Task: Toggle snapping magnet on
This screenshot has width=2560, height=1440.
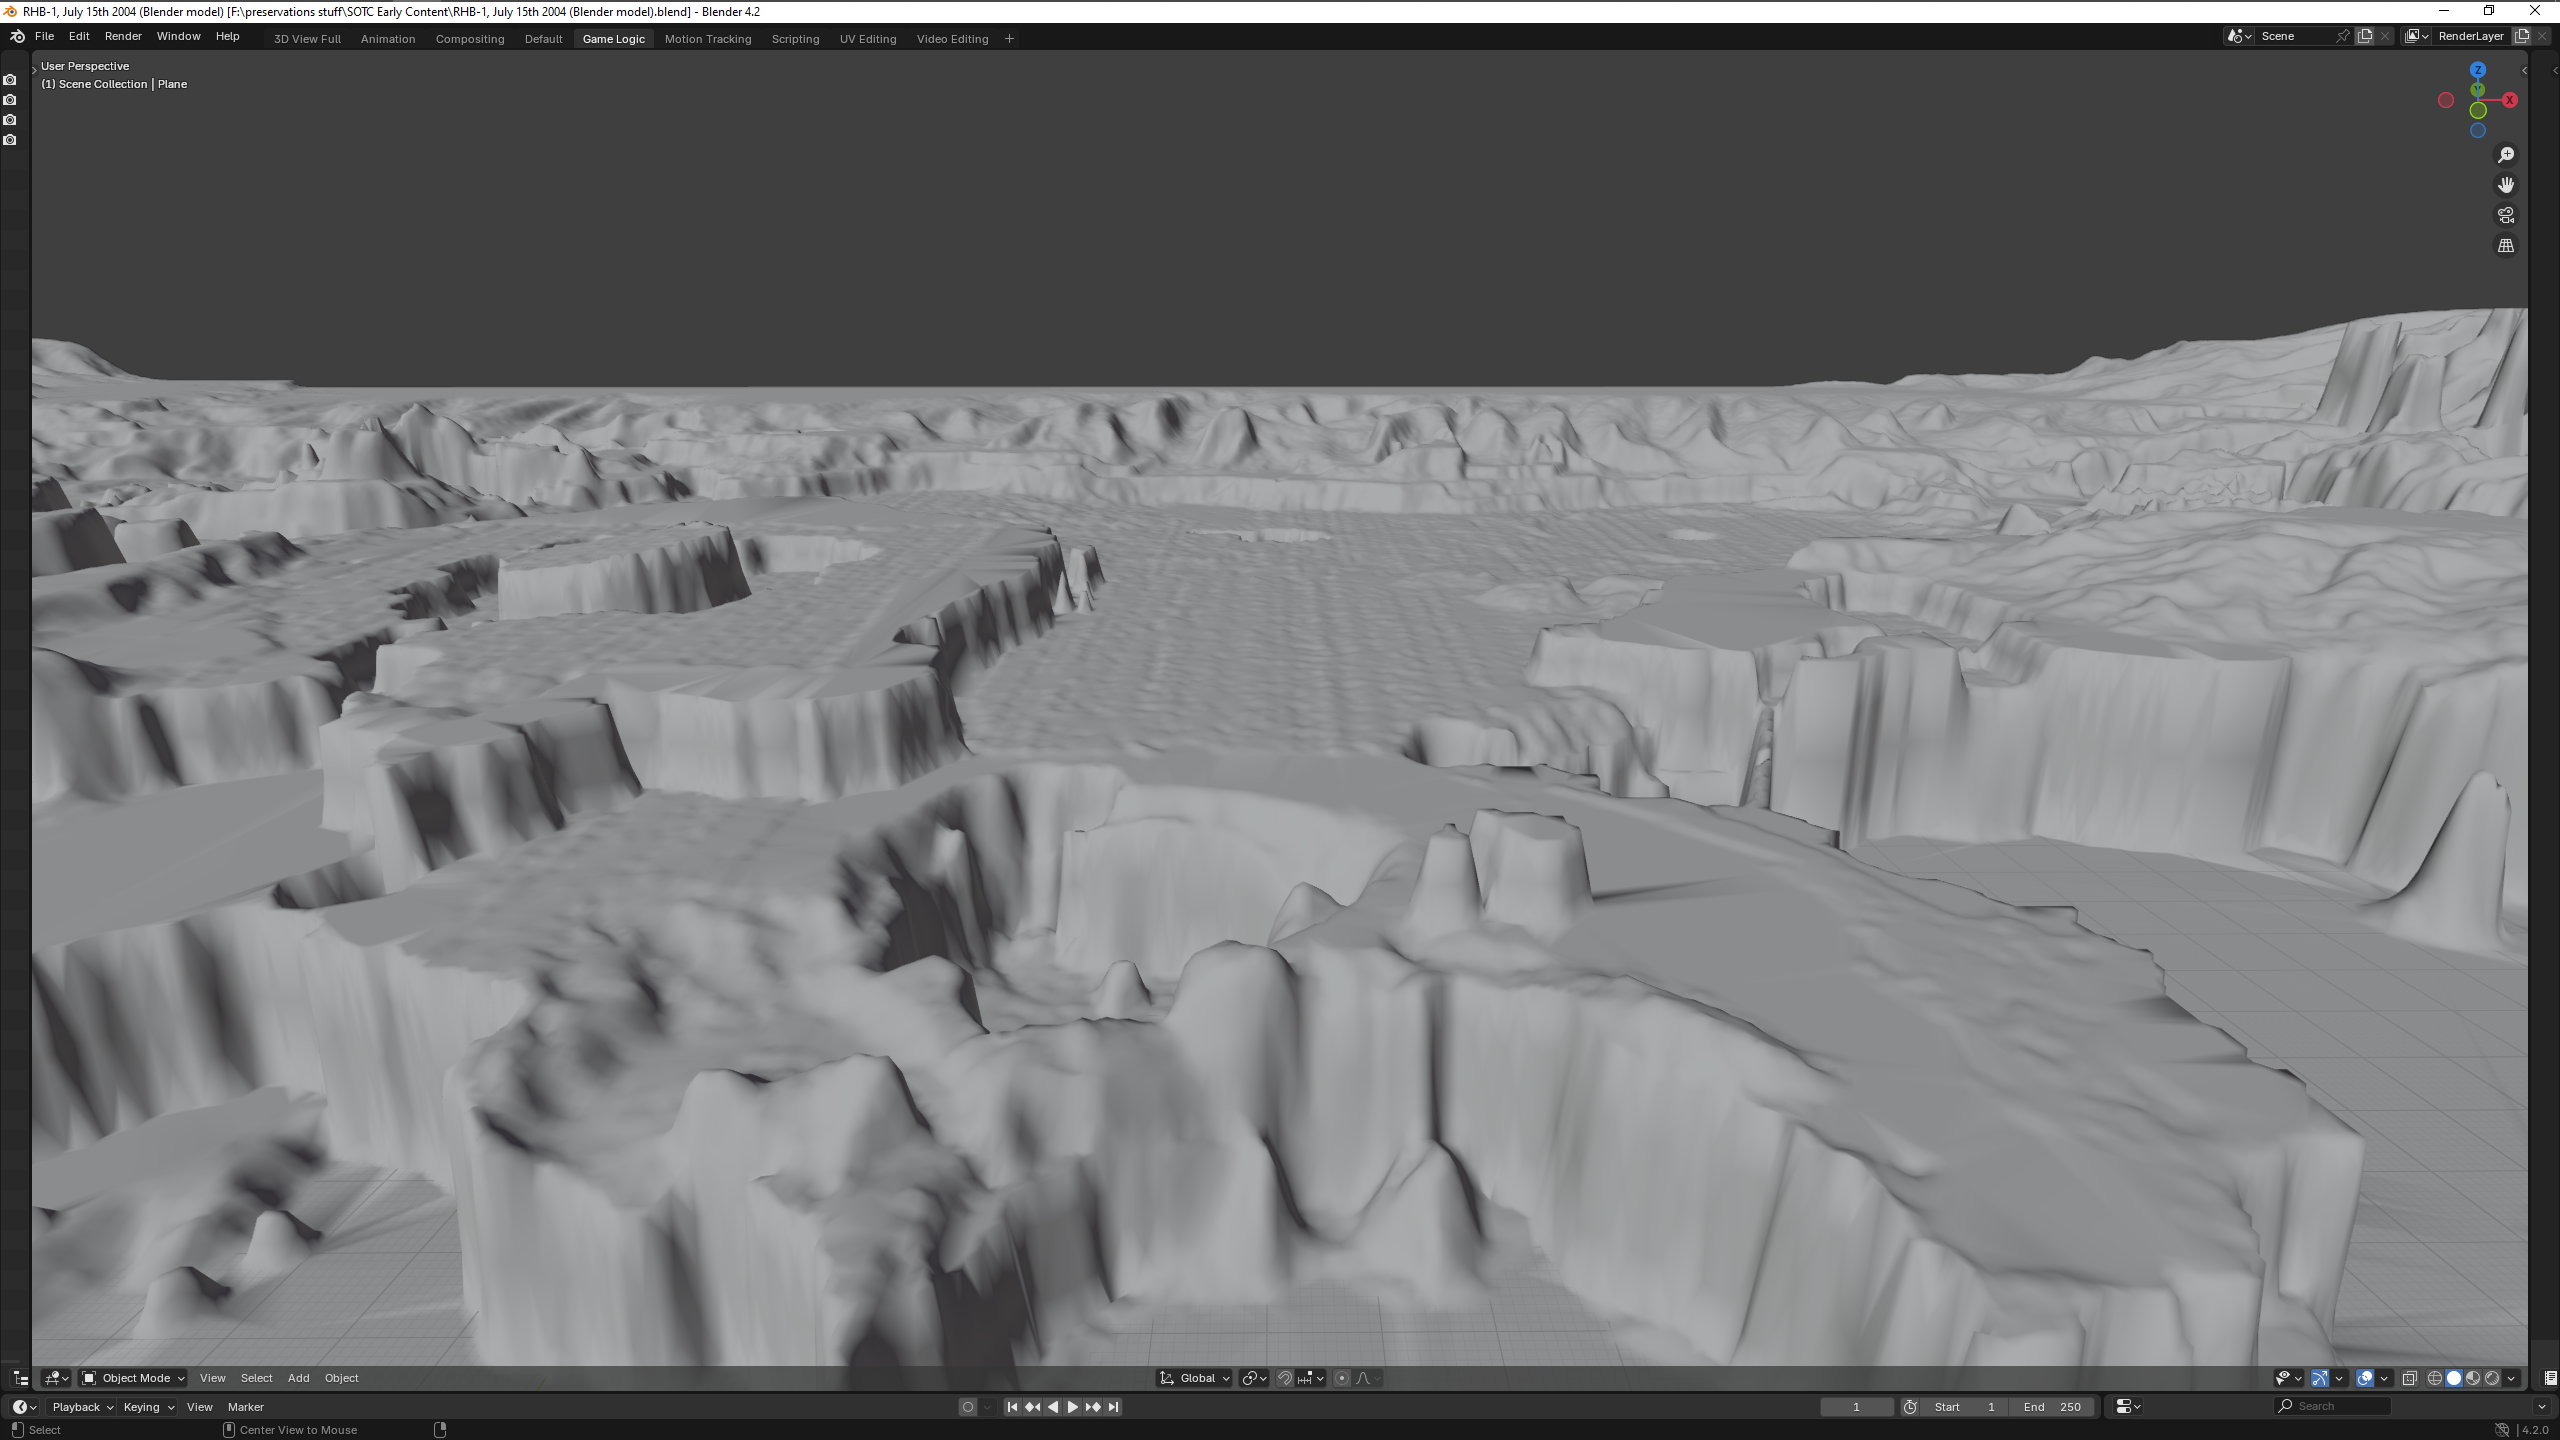Action: click(x=1285, y=1378)
